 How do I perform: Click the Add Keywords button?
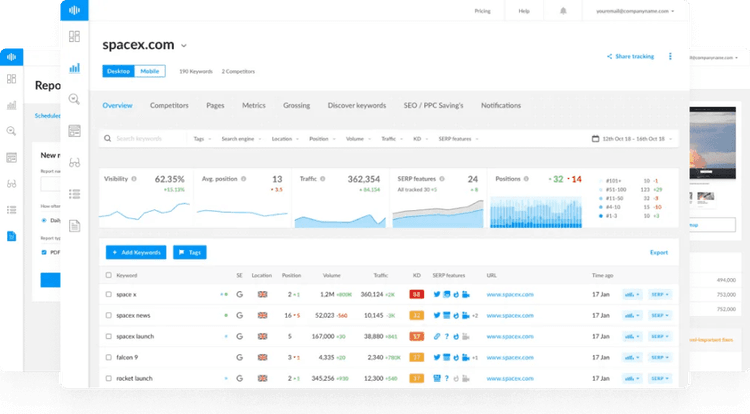[135, 253]
